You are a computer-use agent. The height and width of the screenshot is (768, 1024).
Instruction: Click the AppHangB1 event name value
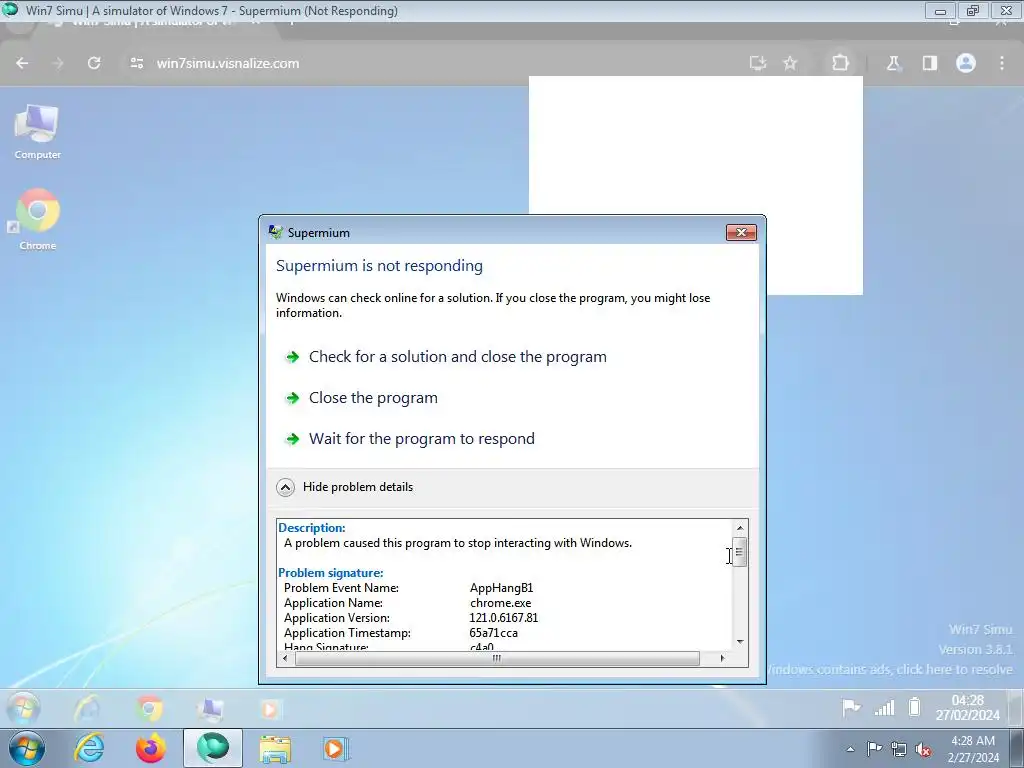coord(502,588)
